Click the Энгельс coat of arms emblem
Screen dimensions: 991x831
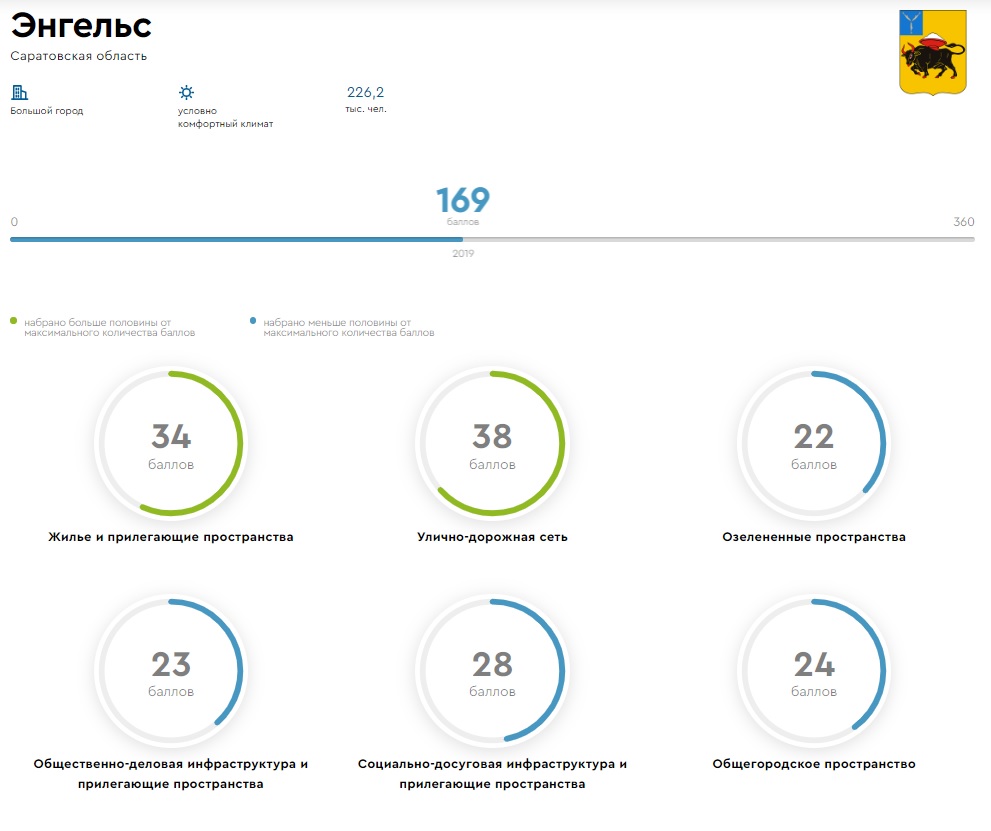tap(933, 52)
